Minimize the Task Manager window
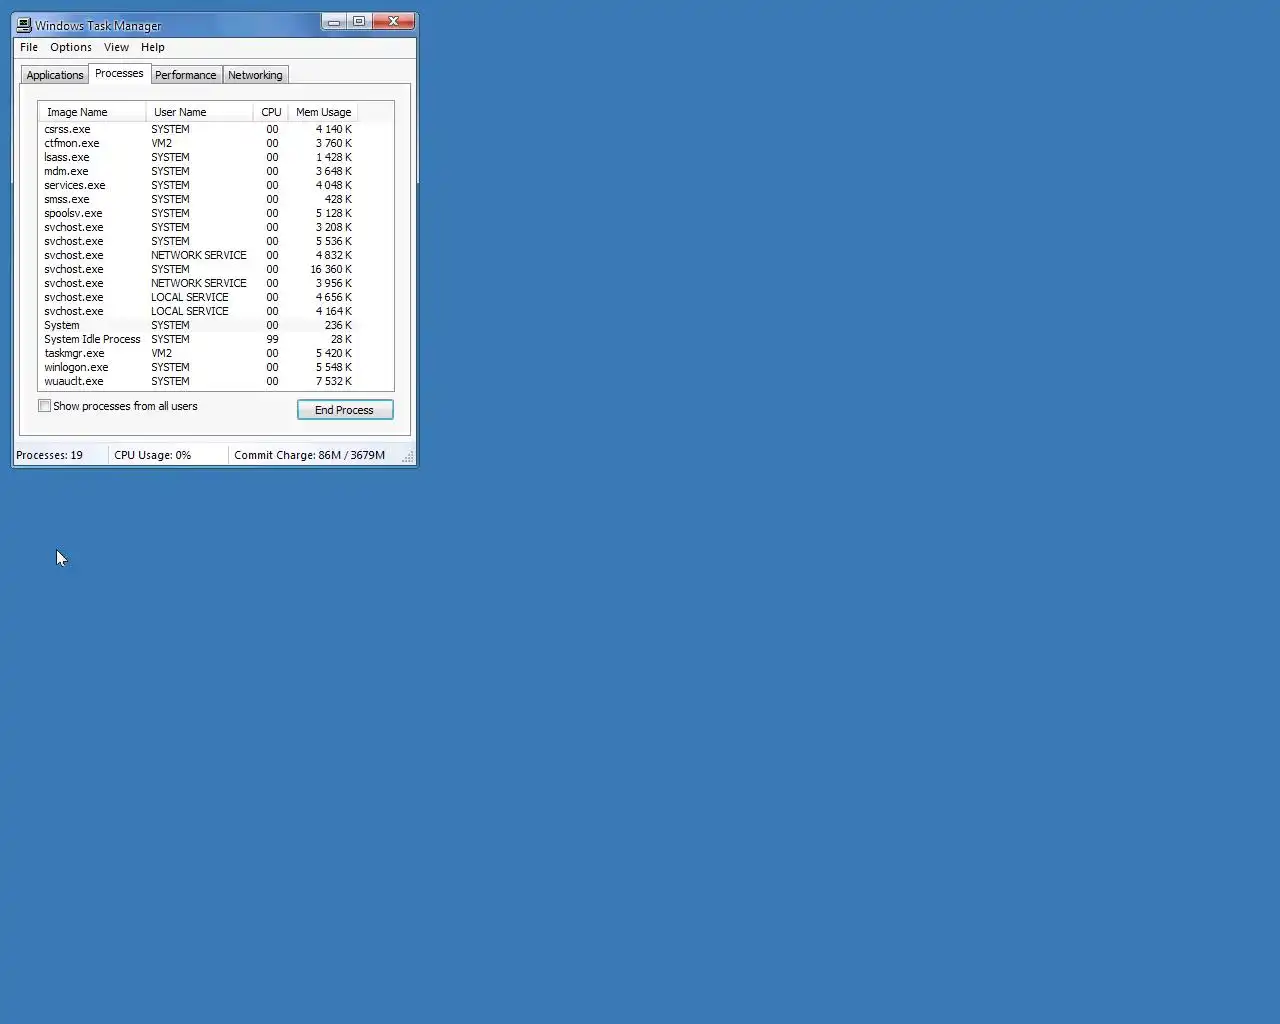The height and width of the screenshot is (1024, 1280). point(334,21)
